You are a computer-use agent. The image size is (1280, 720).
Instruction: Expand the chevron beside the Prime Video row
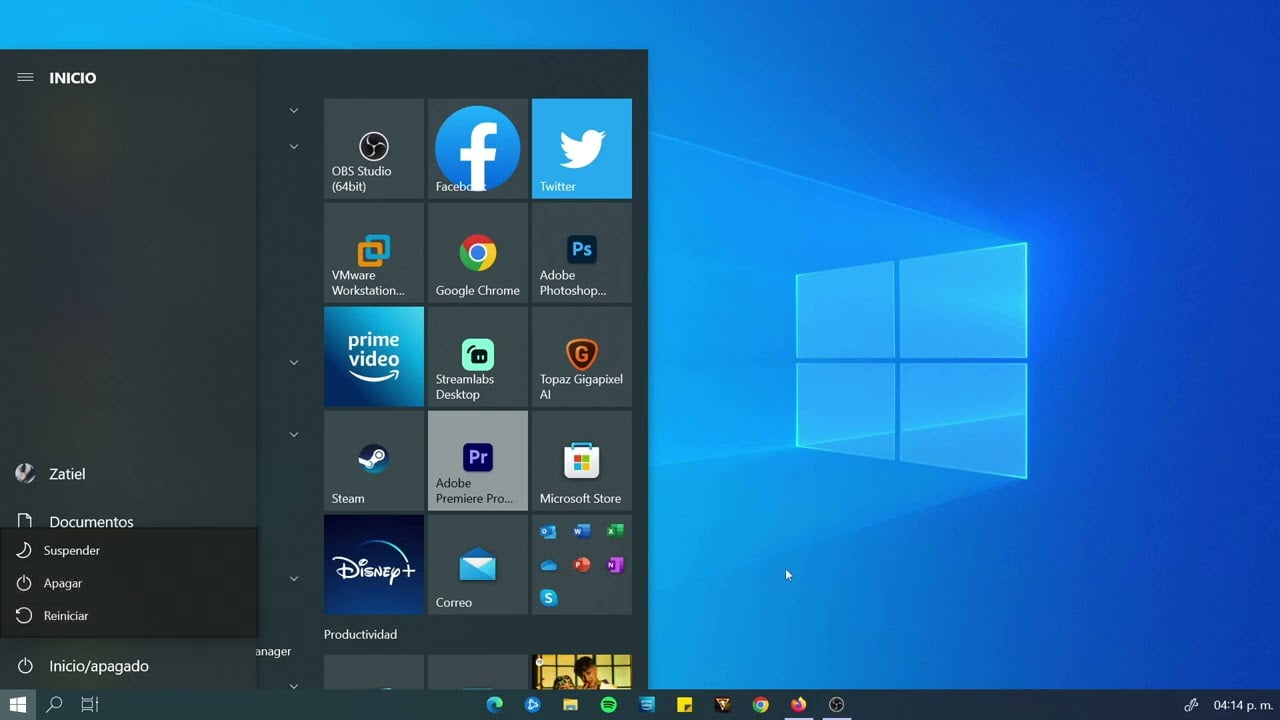click(294, 362)
